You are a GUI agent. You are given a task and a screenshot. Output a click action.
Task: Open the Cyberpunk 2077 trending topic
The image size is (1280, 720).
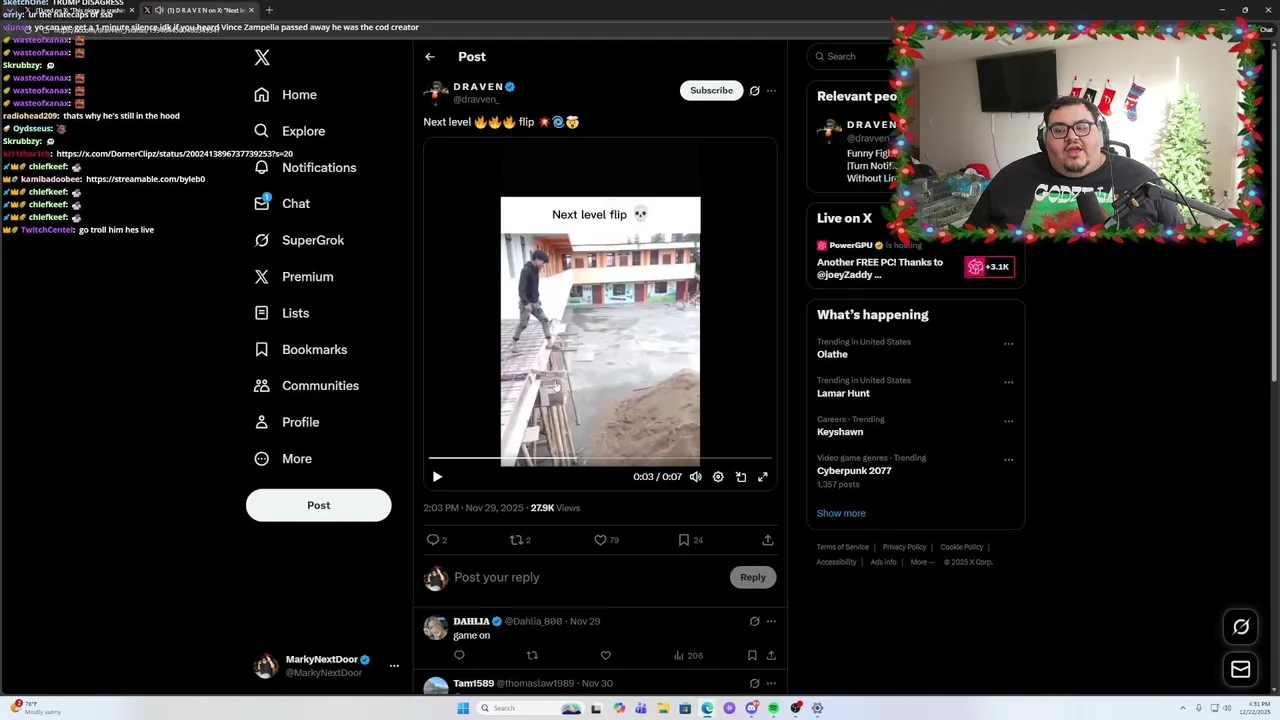point(854,470)
